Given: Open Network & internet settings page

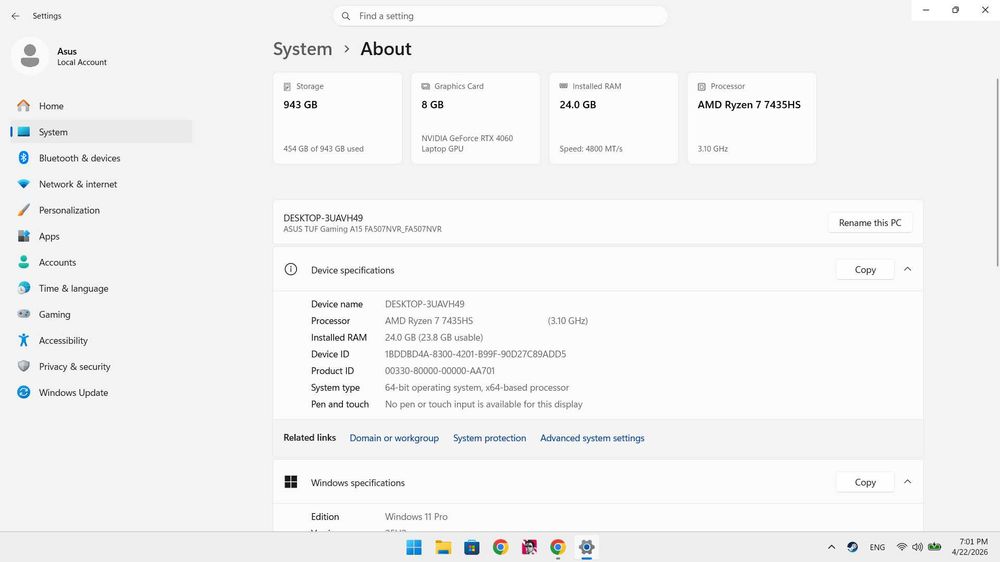Looking at the screenshot, I should [x=101, y=184].
